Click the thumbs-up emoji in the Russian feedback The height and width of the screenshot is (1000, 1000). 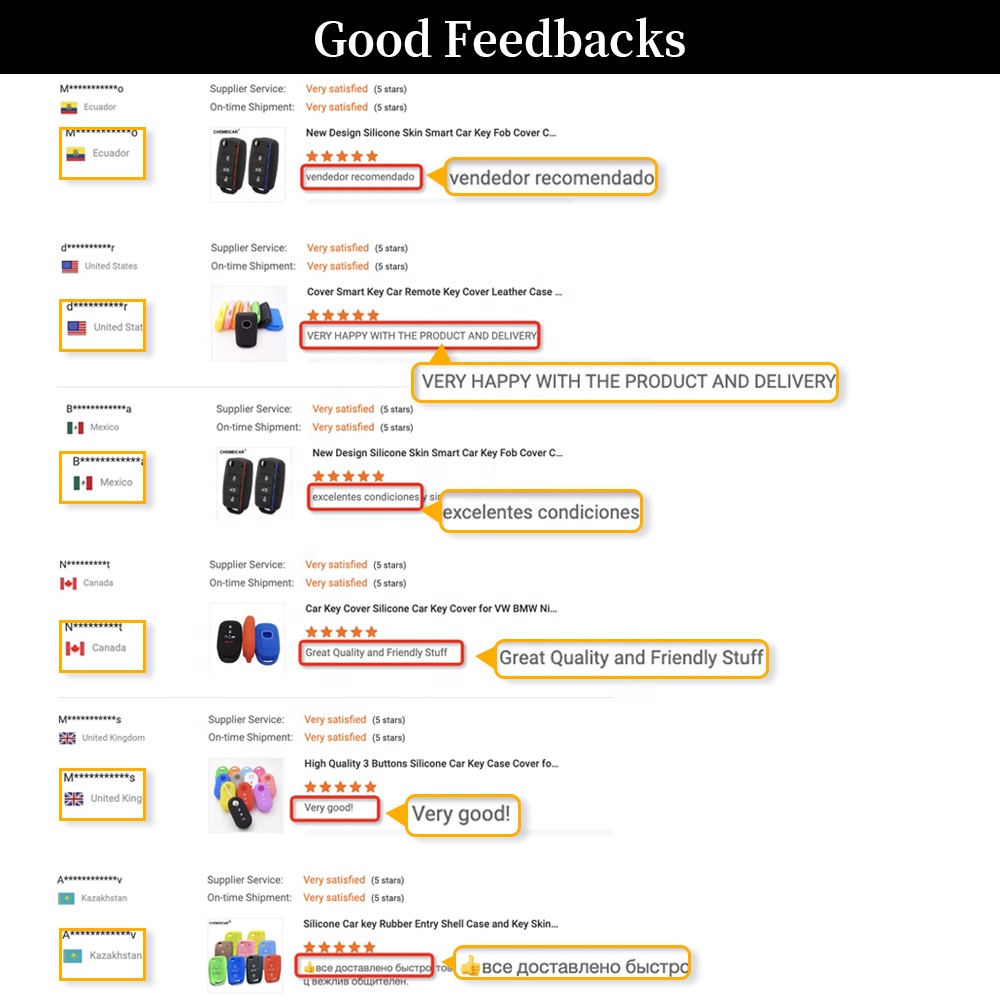point(311,967)
